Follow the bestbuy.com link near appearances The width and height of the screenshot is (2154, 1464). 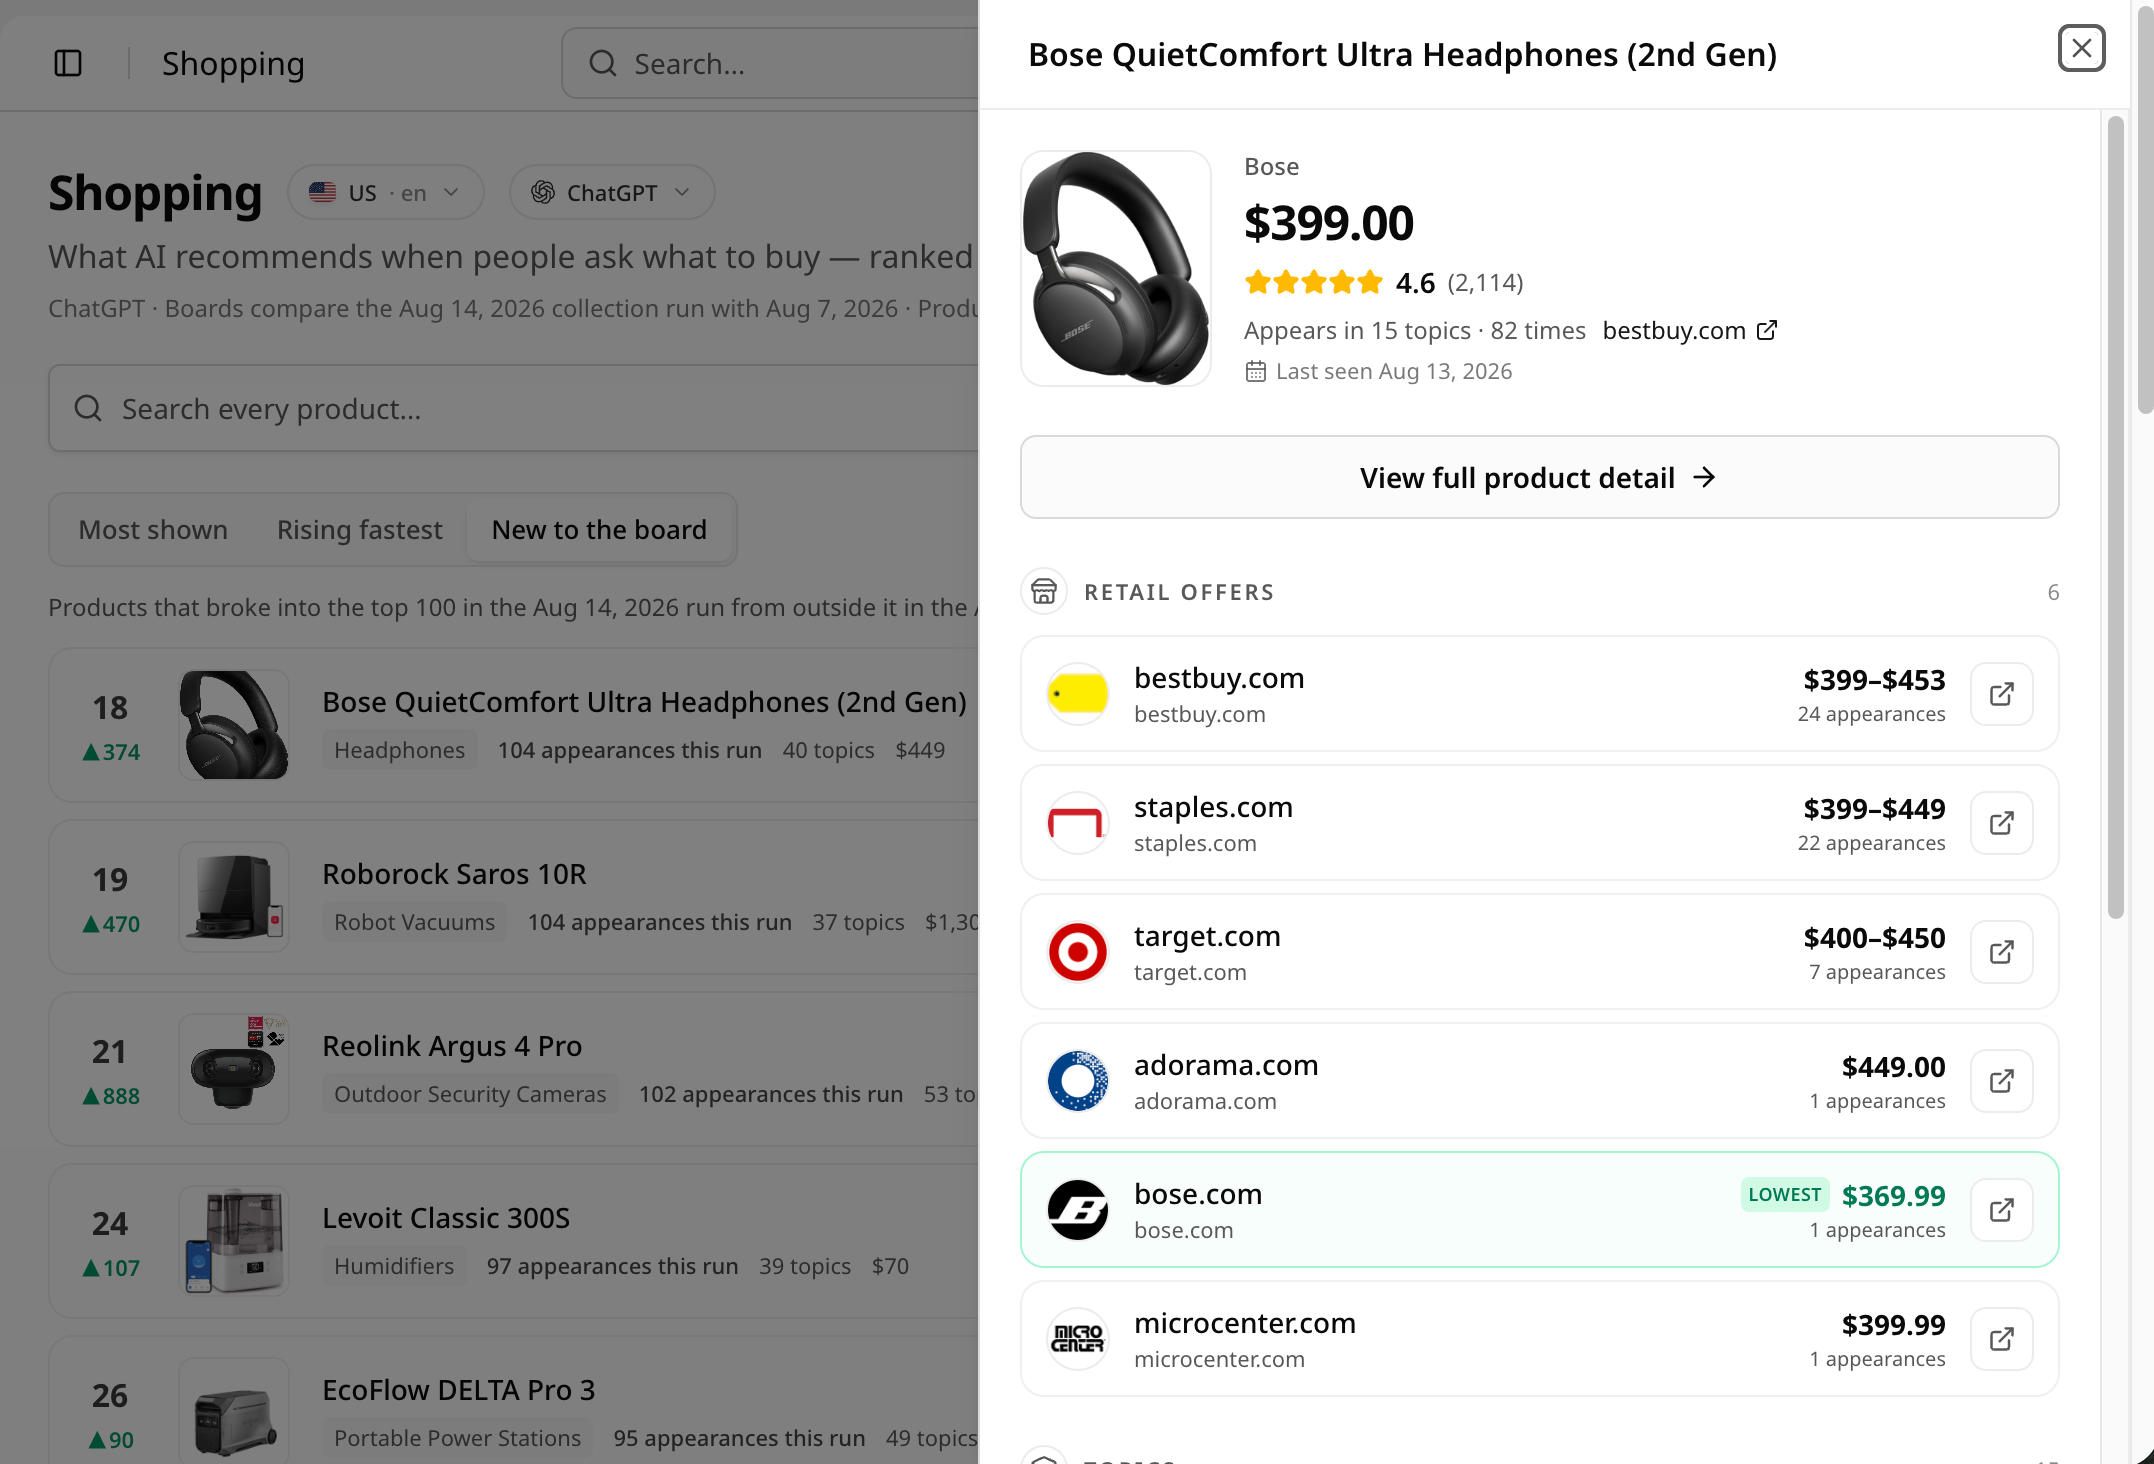click(1690, 330)
